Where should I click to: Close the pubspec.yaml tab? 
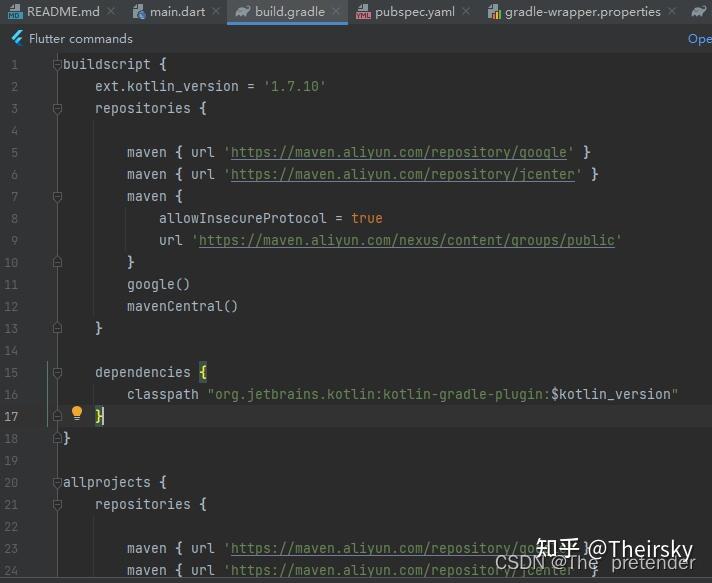[466, 11]
